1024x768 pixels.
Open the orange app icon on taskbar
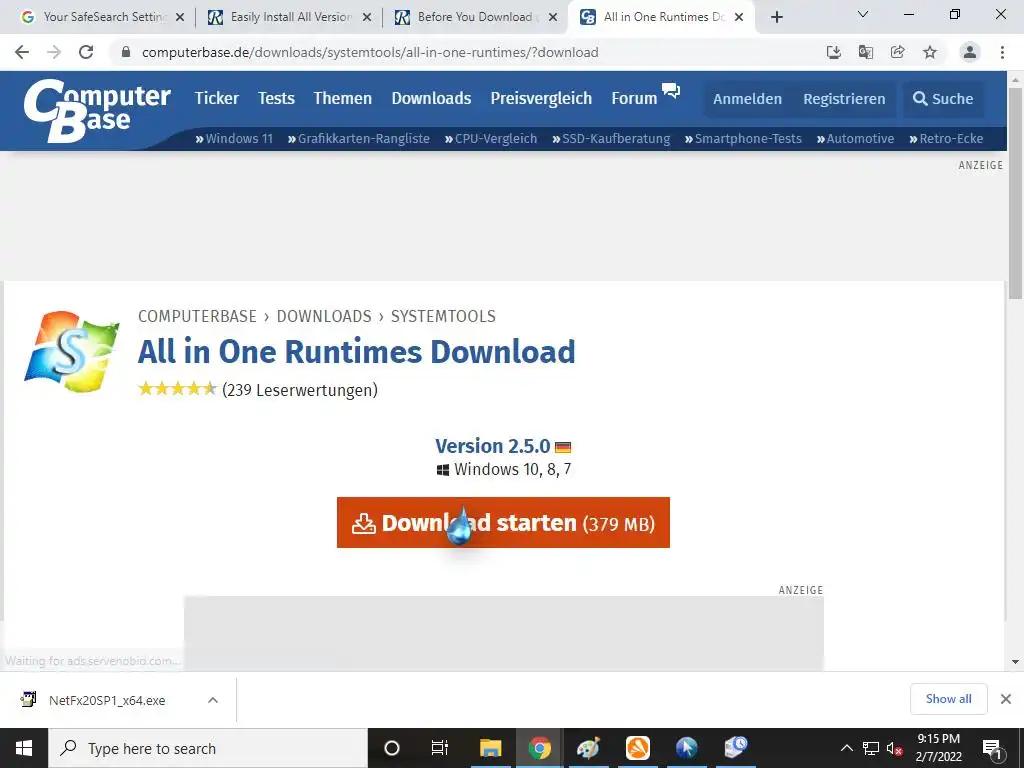(638, 748)
